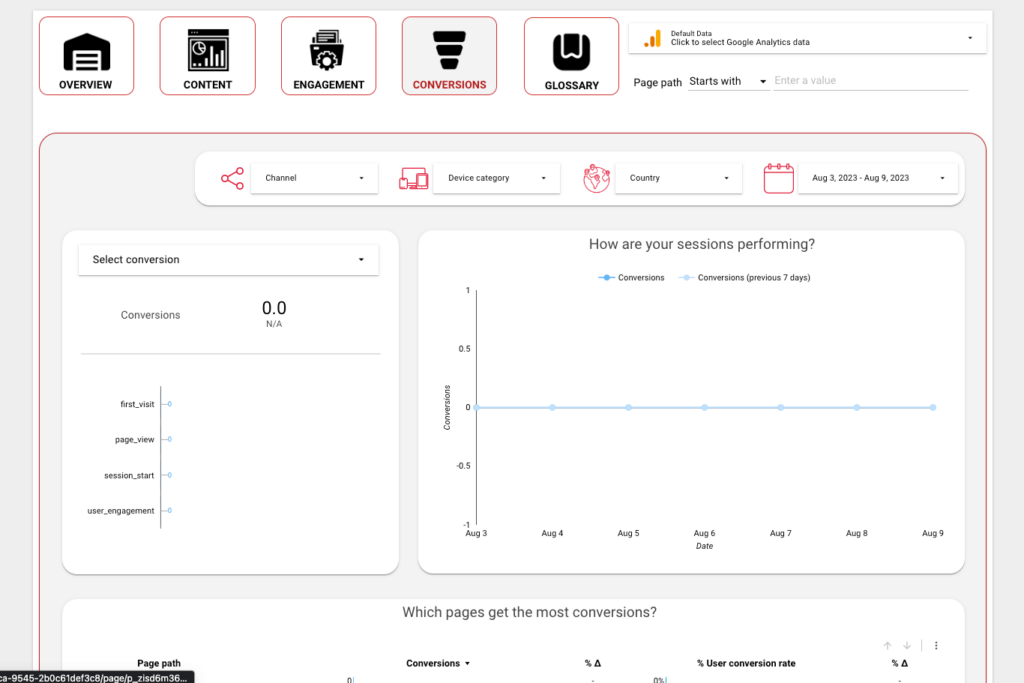Click the first % Δ column header
Screen dimensions: 1024x683
point(592,663)
